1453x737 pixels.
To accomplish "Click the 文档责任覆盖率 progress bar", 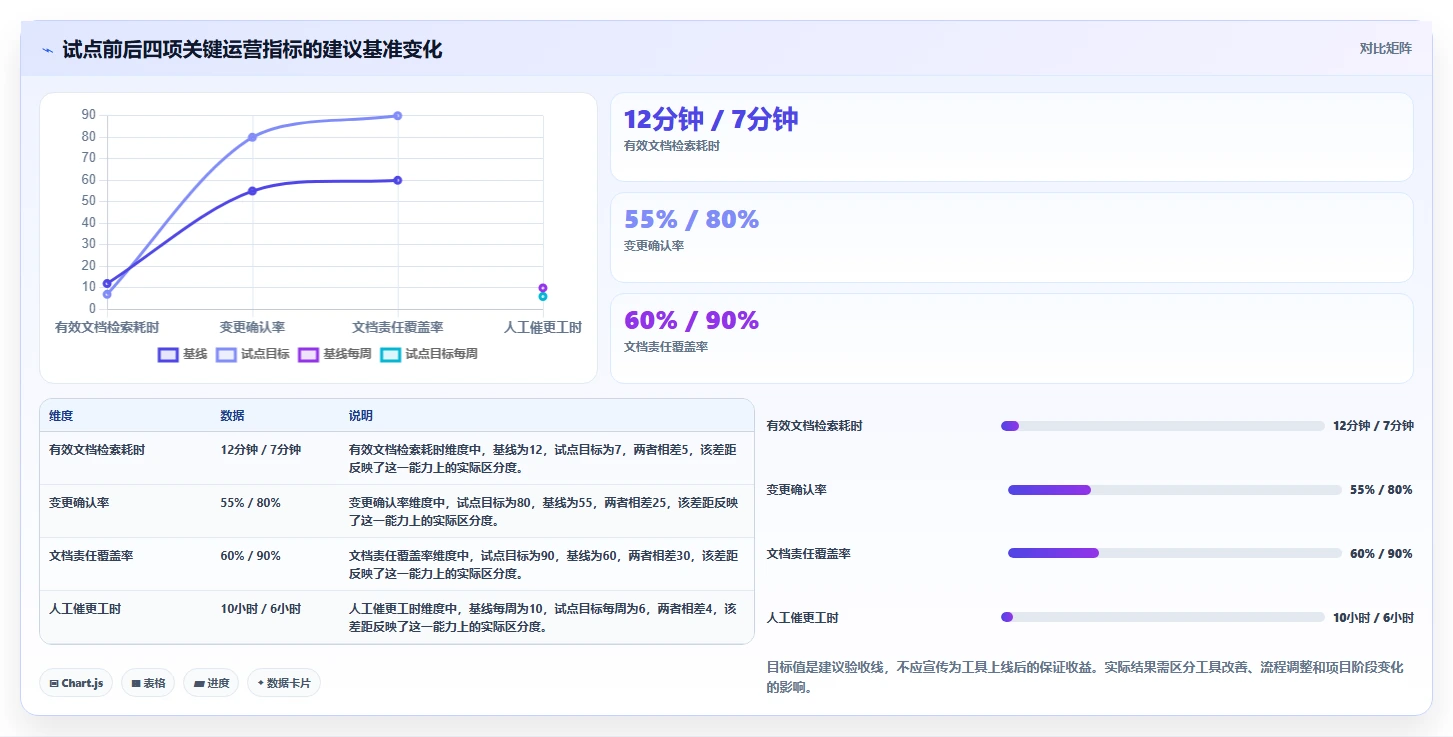I will [1174, 553].
